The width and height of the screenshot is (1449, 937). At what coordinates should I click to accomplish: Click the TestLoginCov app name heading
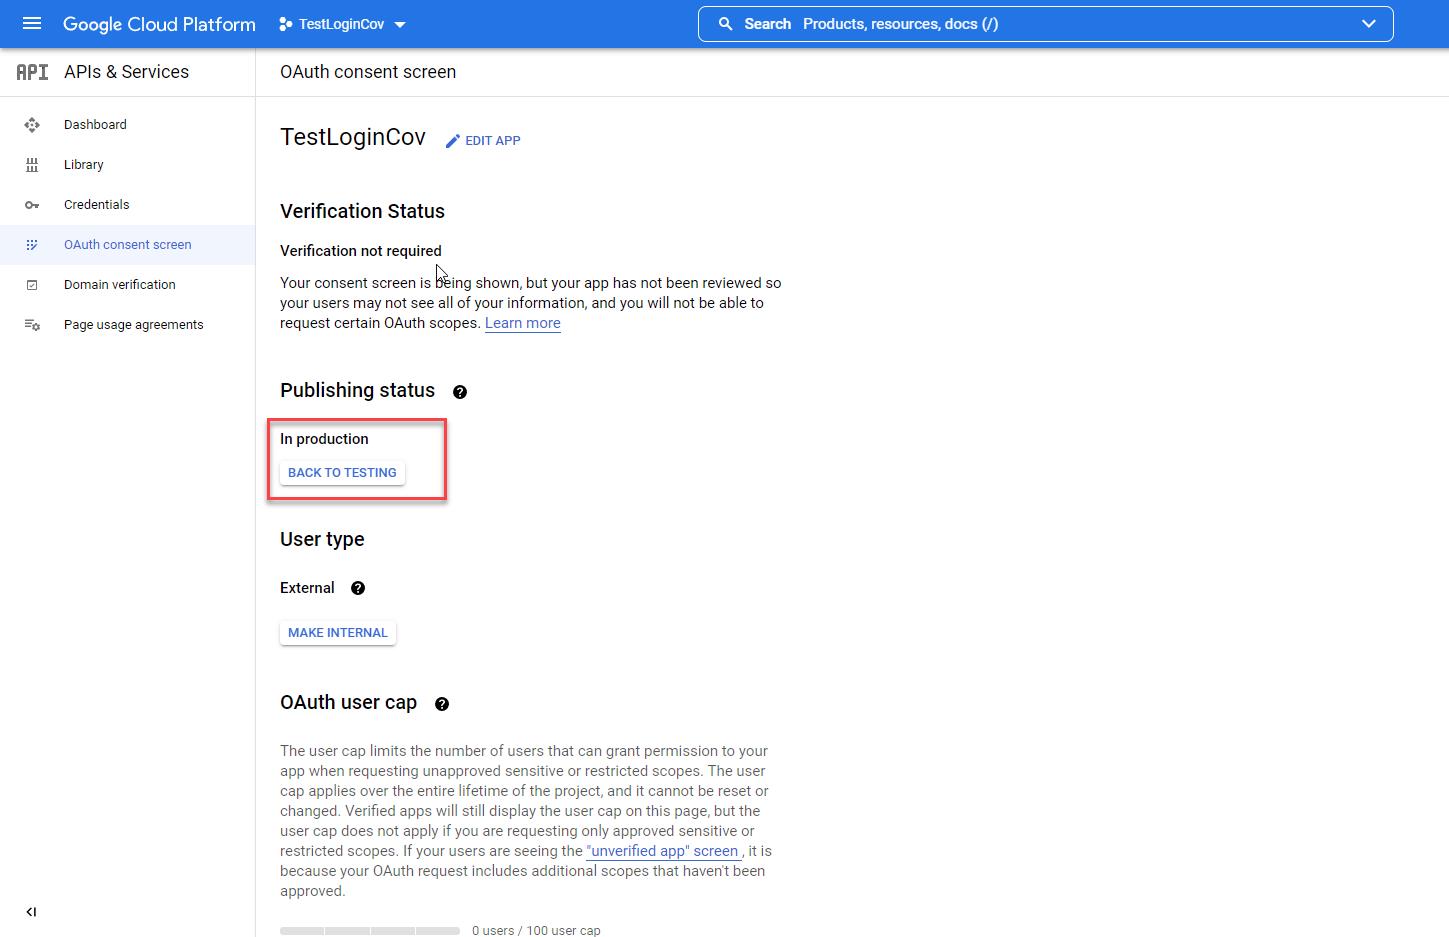pos(353,137)
